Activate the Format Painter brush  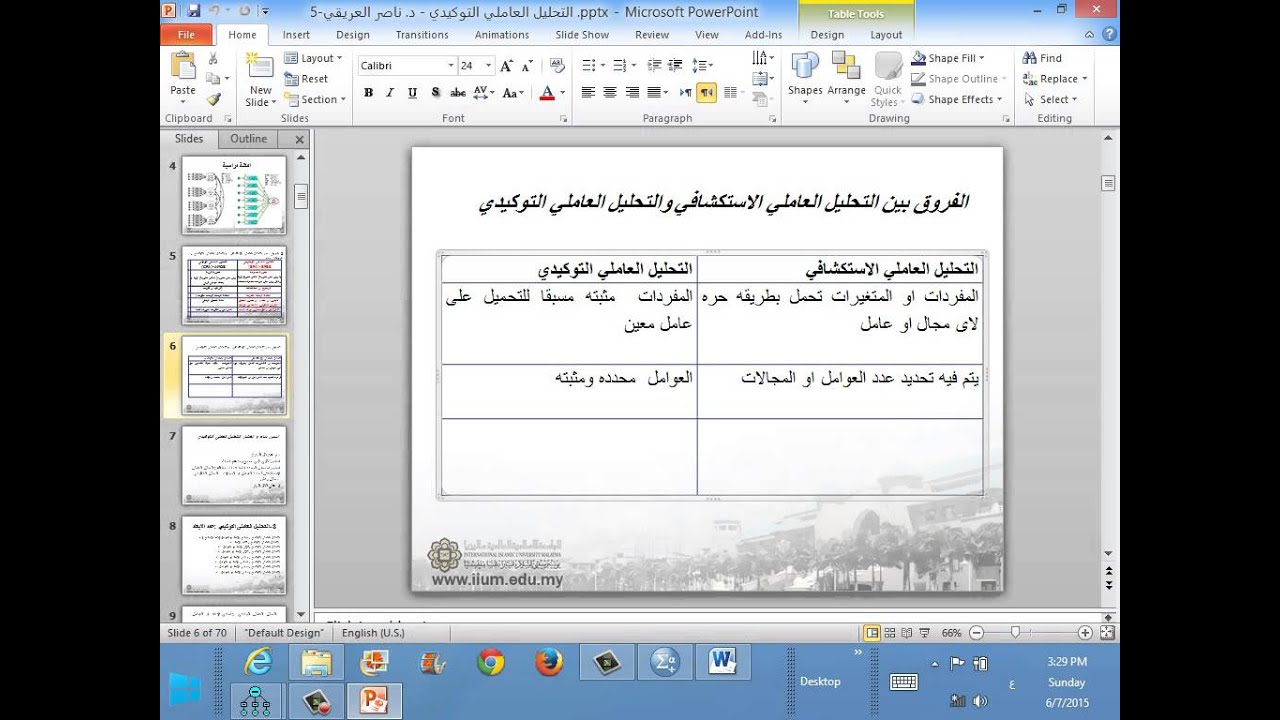[213, 99]
